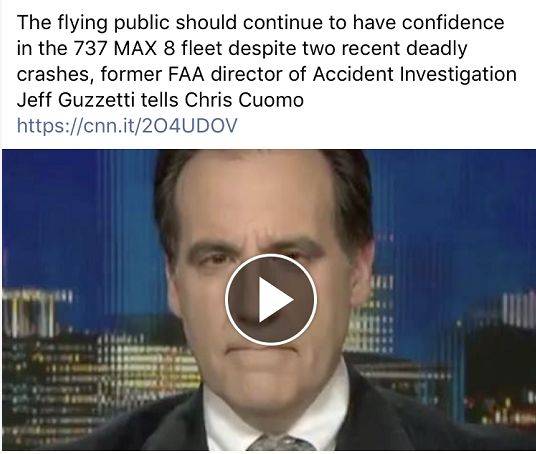Click the man's forehead in video frame
Image resolution: width=536 pixels, height=454 pixels.
[260, 198]
